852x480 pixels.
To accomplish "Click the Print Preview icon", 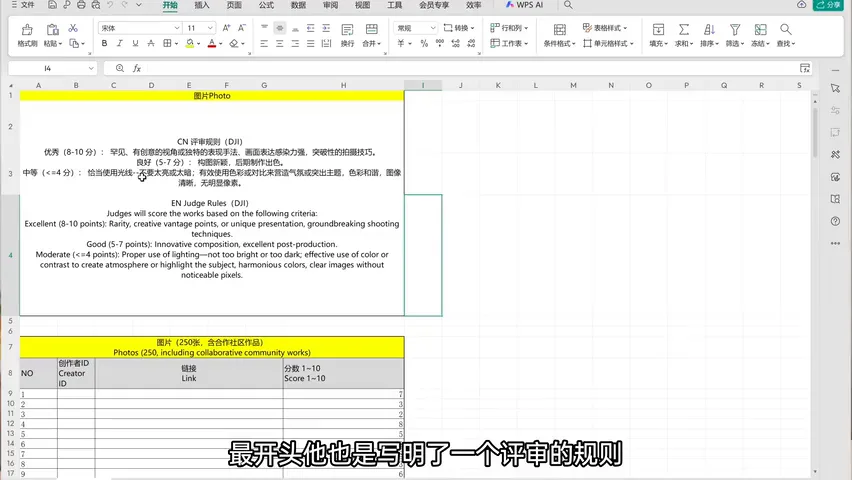I will click(96, 5).
